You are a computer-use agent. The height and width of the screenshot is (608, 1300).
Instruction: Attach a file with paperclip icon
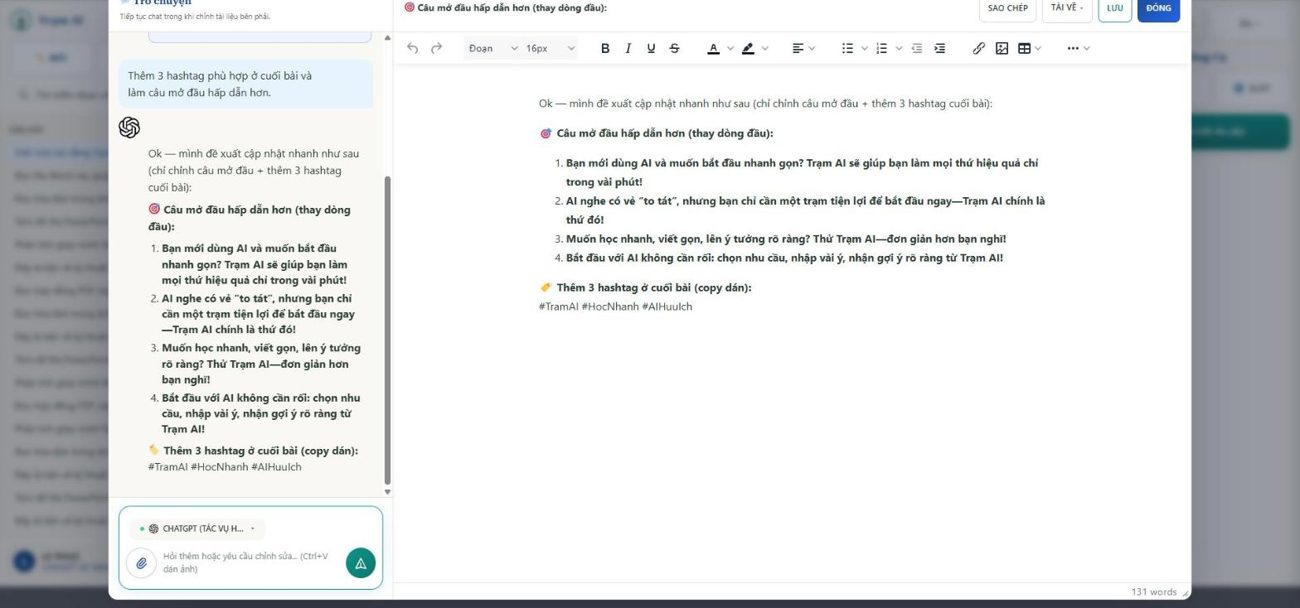(142, 563)
